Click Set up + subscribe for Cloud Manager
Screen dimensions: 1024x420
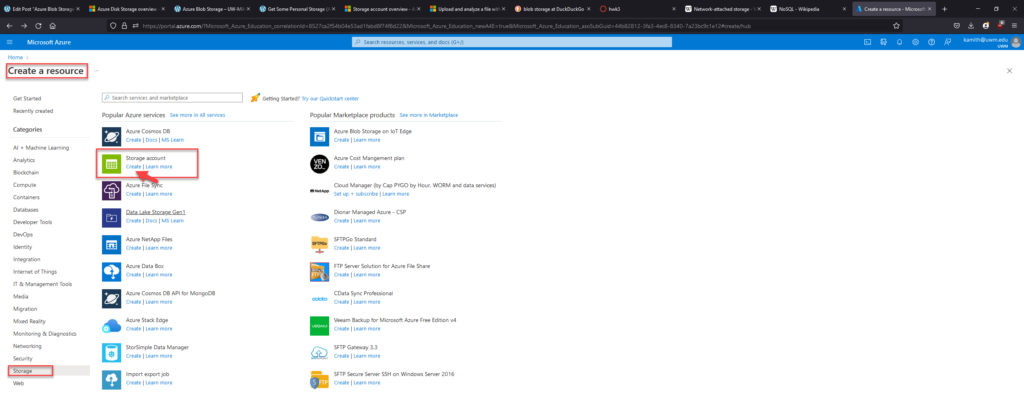click(x=356, y=194)
